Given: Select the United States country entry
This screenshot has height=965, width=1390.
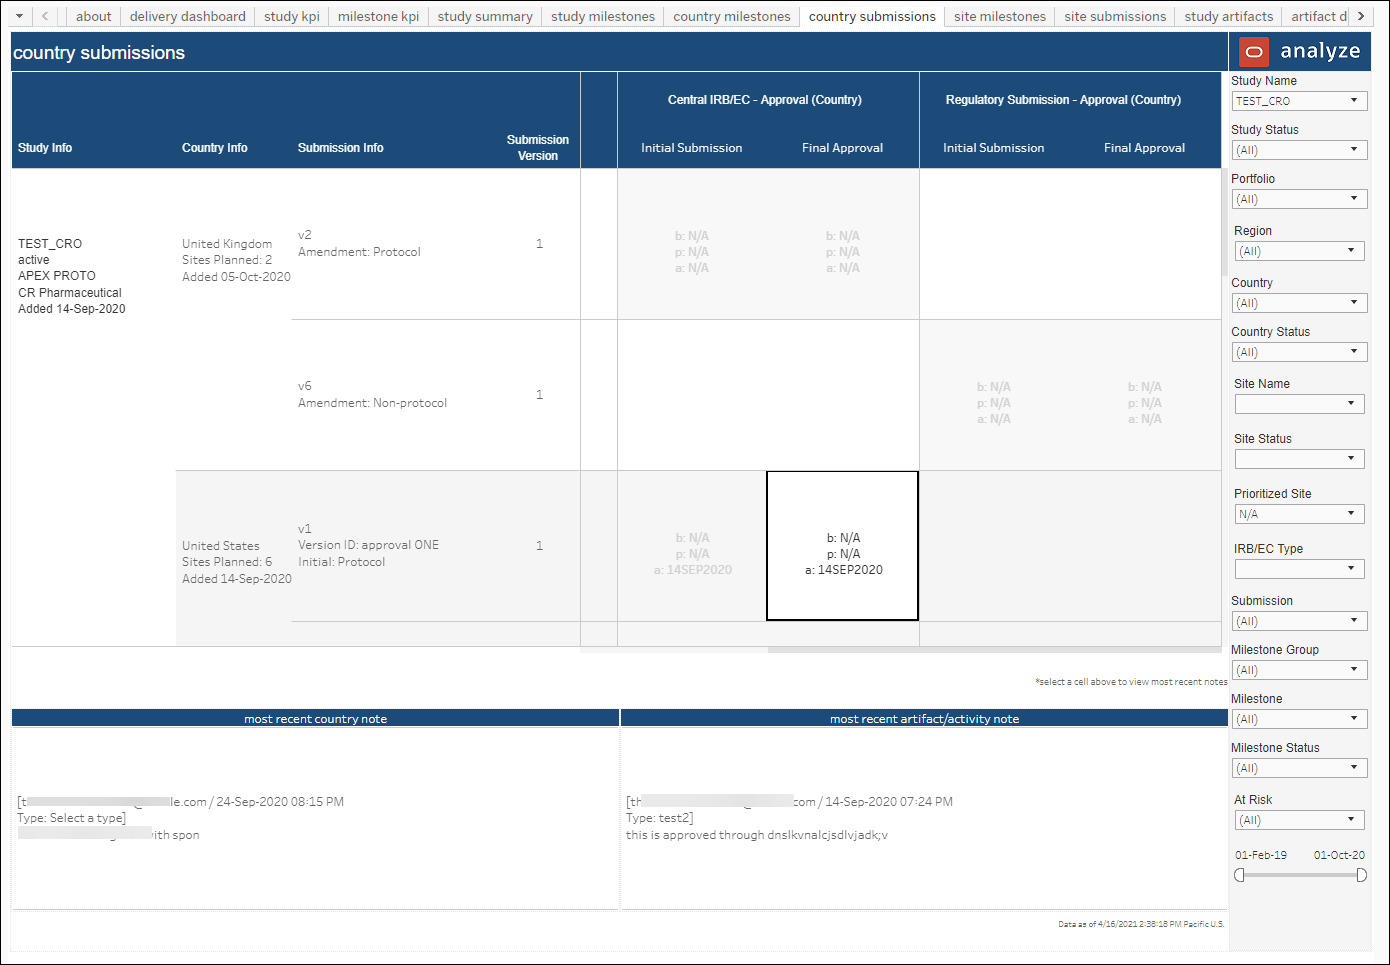Looking at the screenshot, I should pyautogui.click(x=236, y=562).
